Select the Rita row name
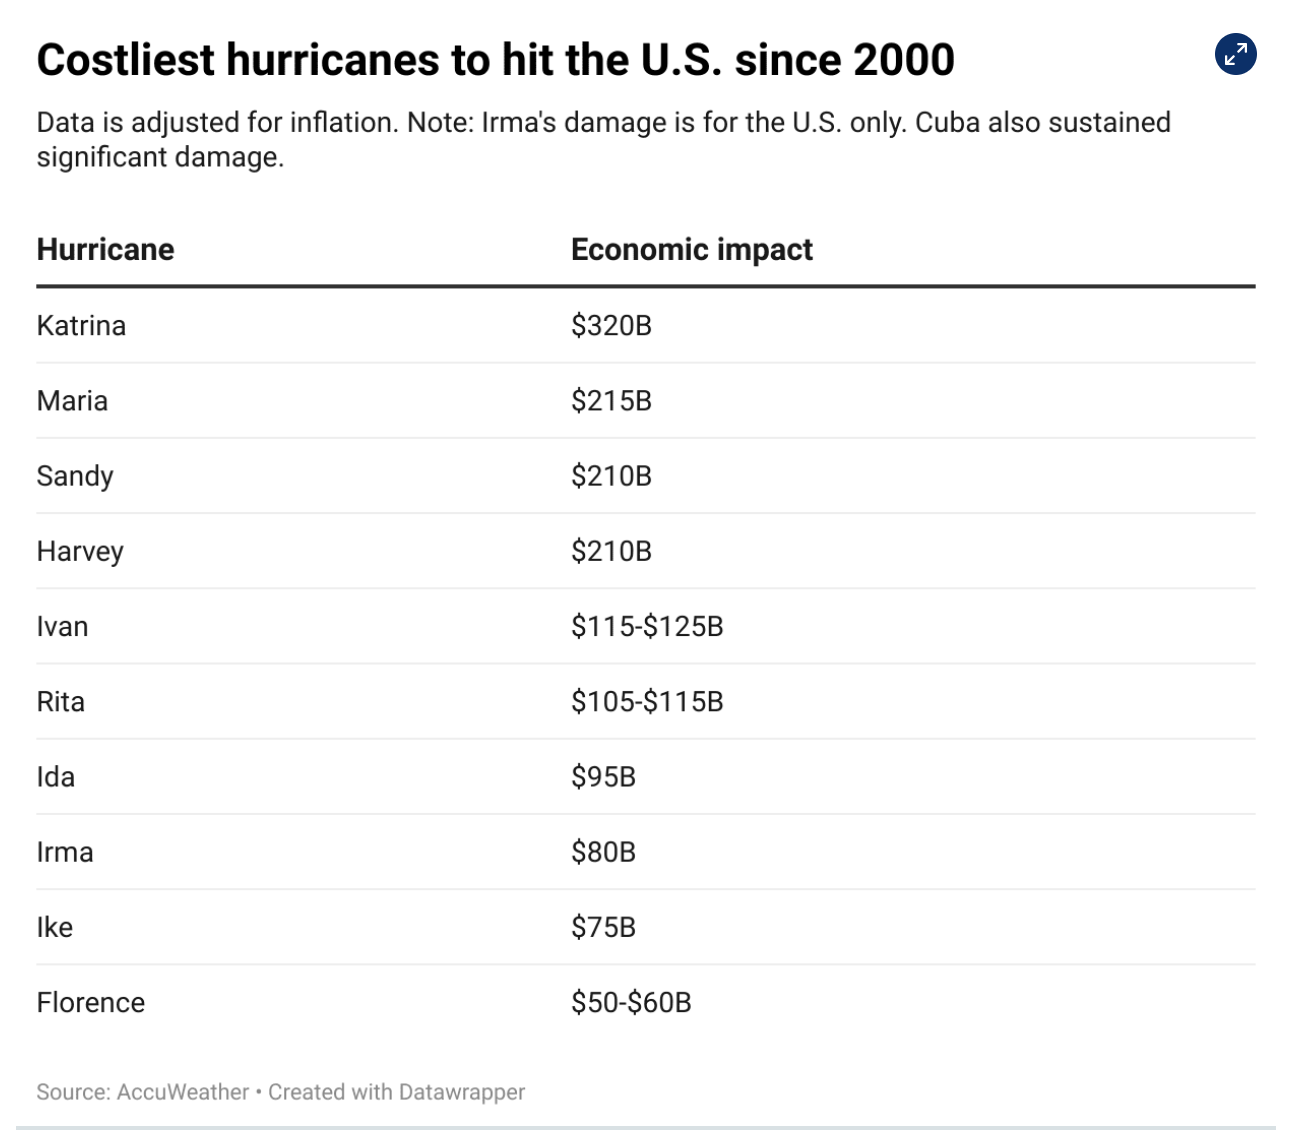1310x1144 pixels. point(60,702)
